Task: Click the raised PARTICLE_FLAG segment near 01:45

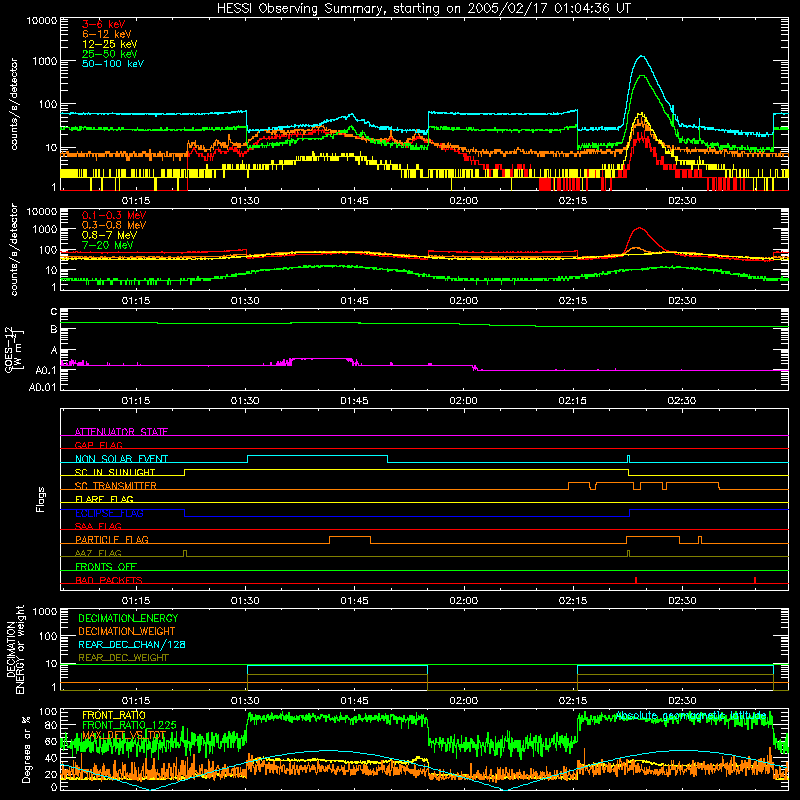Action: 350,537
